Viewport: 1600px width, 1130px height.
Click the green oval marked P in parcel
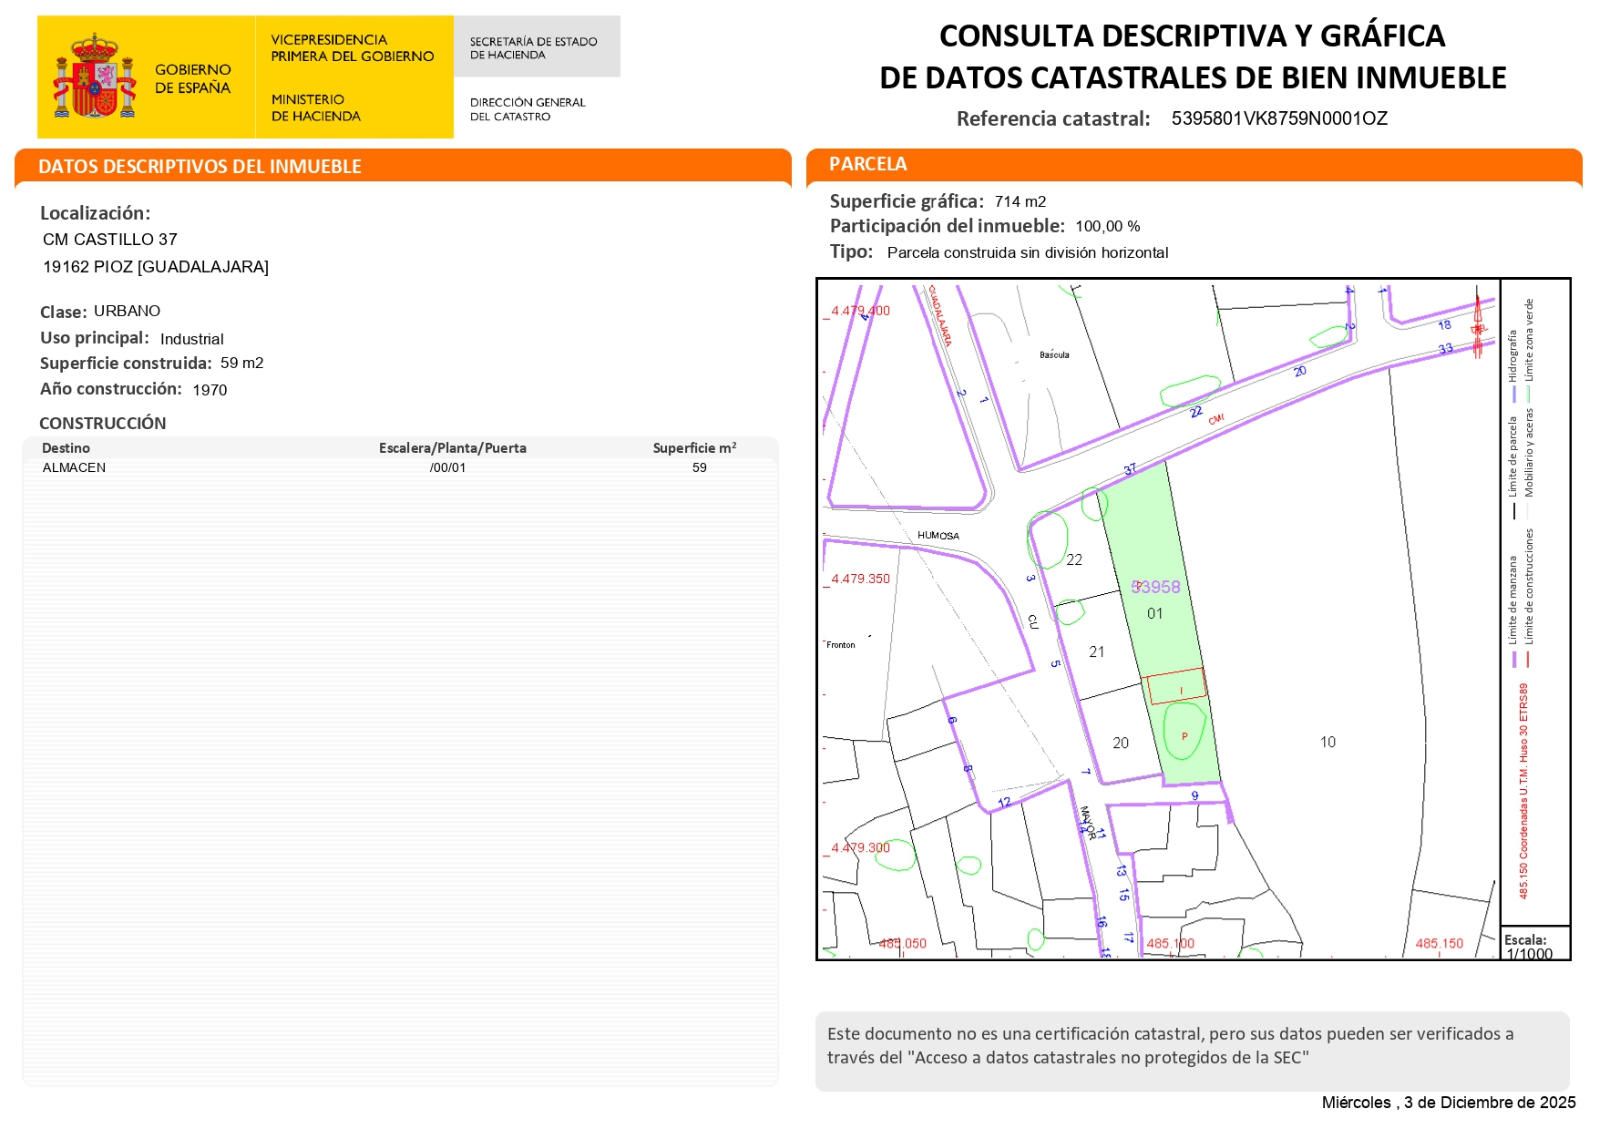pyautogui.click(x=1185, y=736)
